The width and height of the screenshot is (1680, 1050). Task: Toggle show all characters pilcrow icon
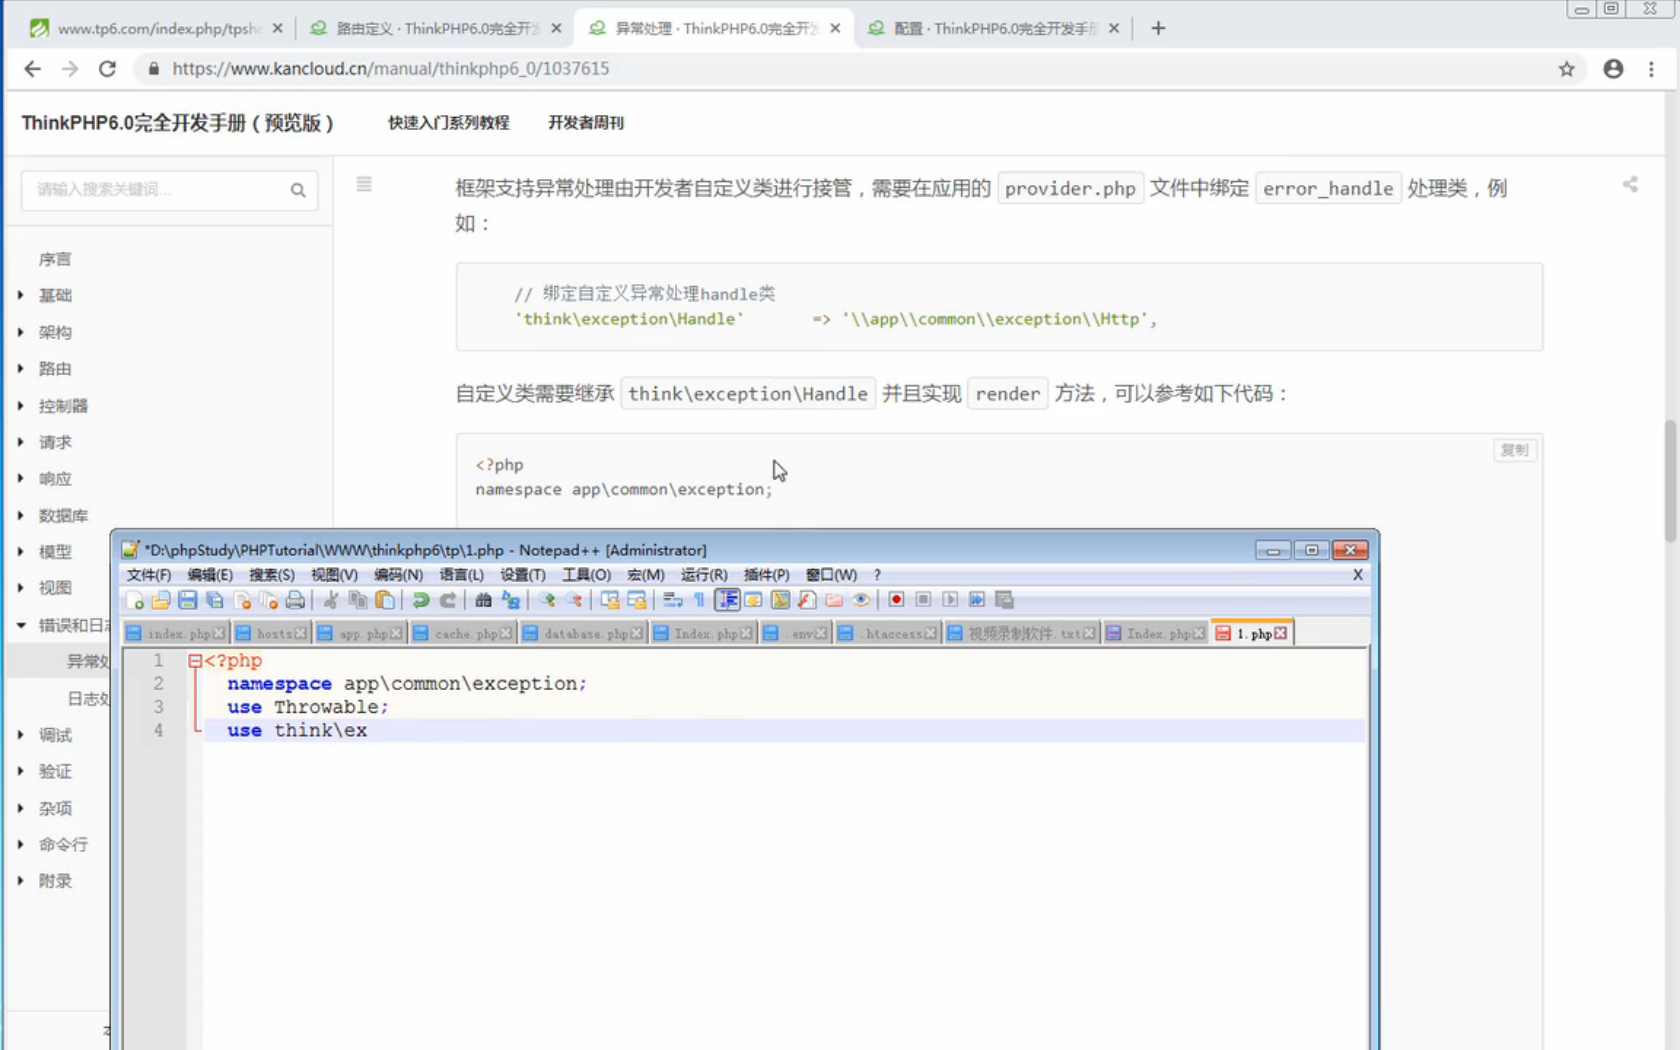tap(700, 600)
